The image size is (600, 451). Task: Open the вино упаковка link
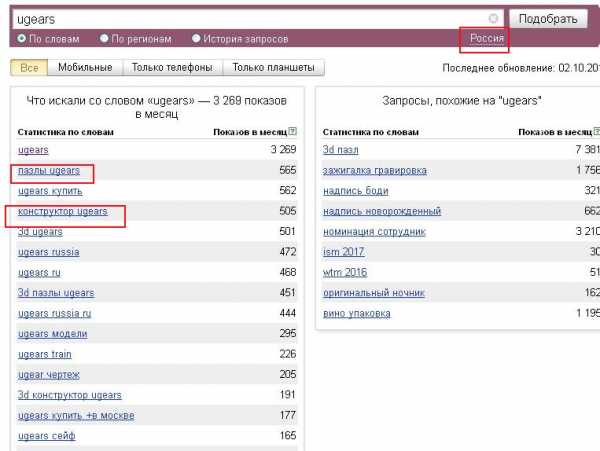(357, 313)
